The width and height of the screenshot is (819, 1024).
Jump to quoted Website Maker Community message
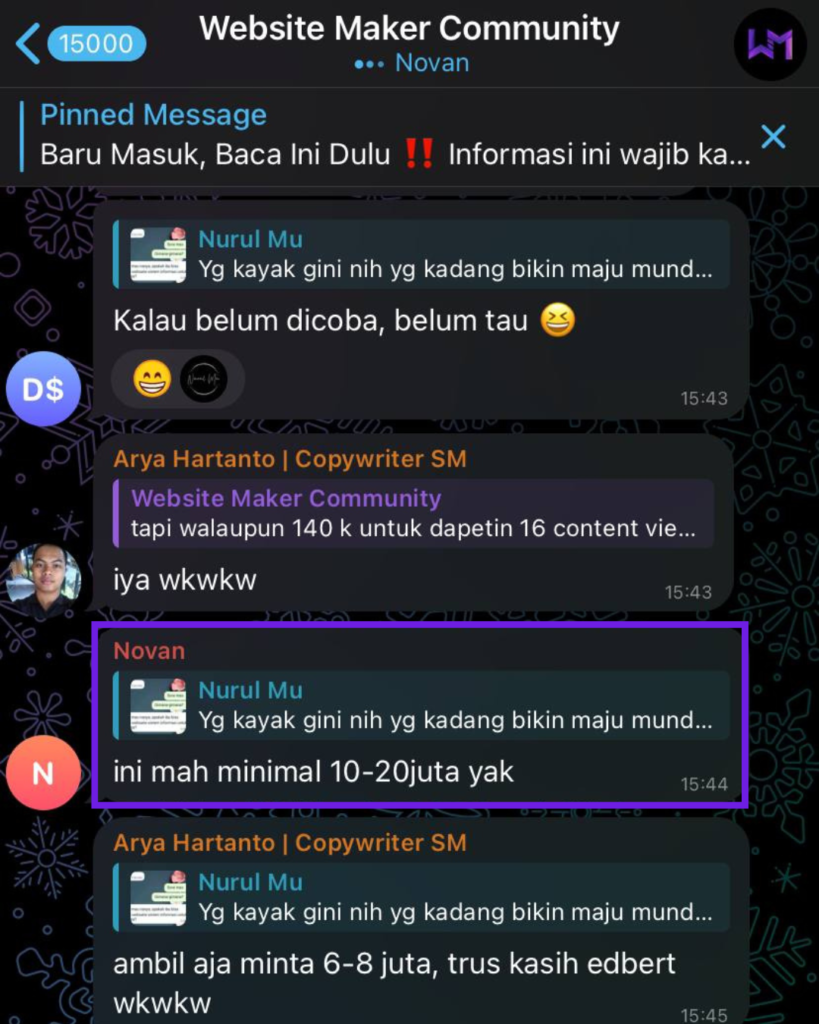pyautogui.click(x=413, y=513)
